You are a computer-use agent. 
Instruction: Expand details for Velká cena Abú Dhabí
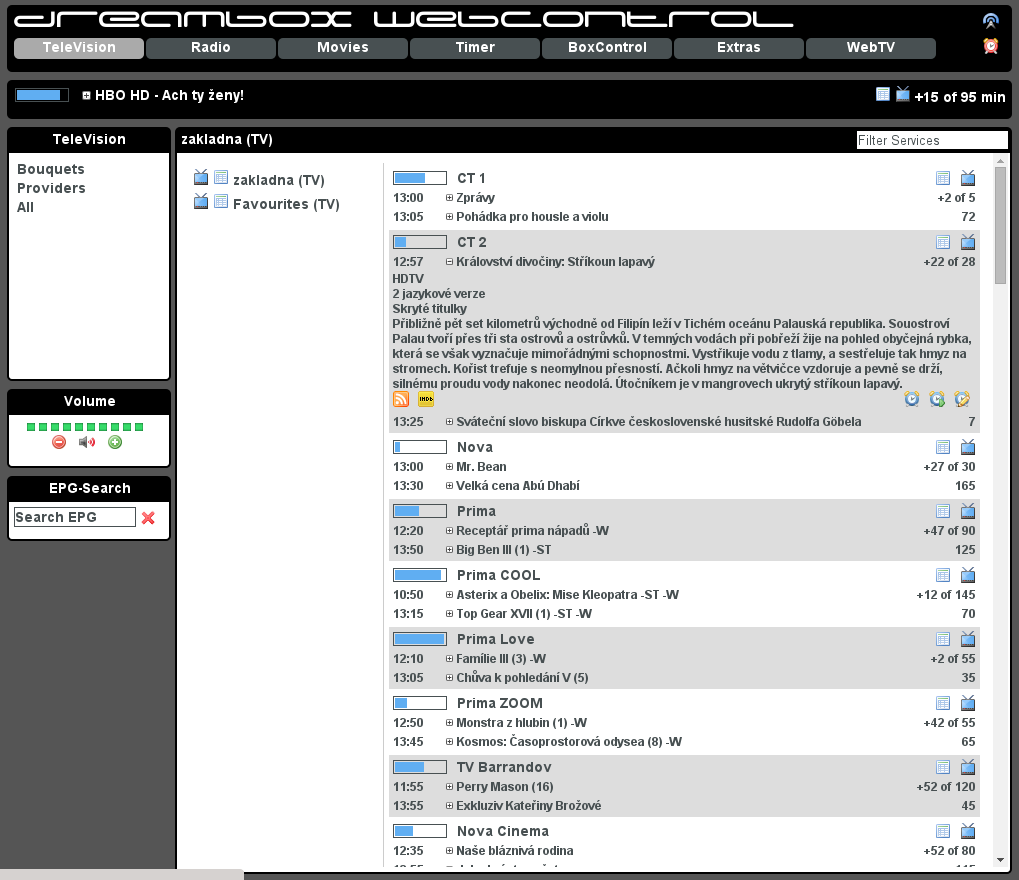[x=449, y=485]
